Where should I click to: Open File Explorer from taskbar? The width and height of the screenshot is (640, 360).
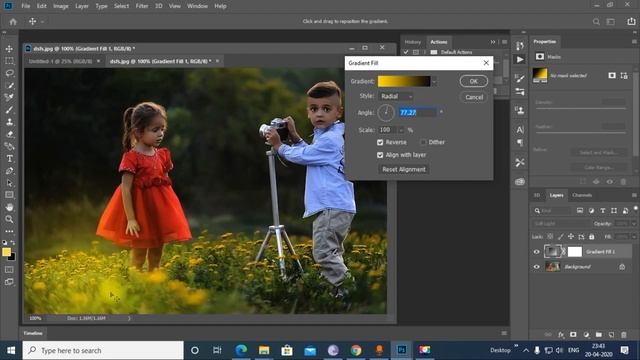point(264,350)
